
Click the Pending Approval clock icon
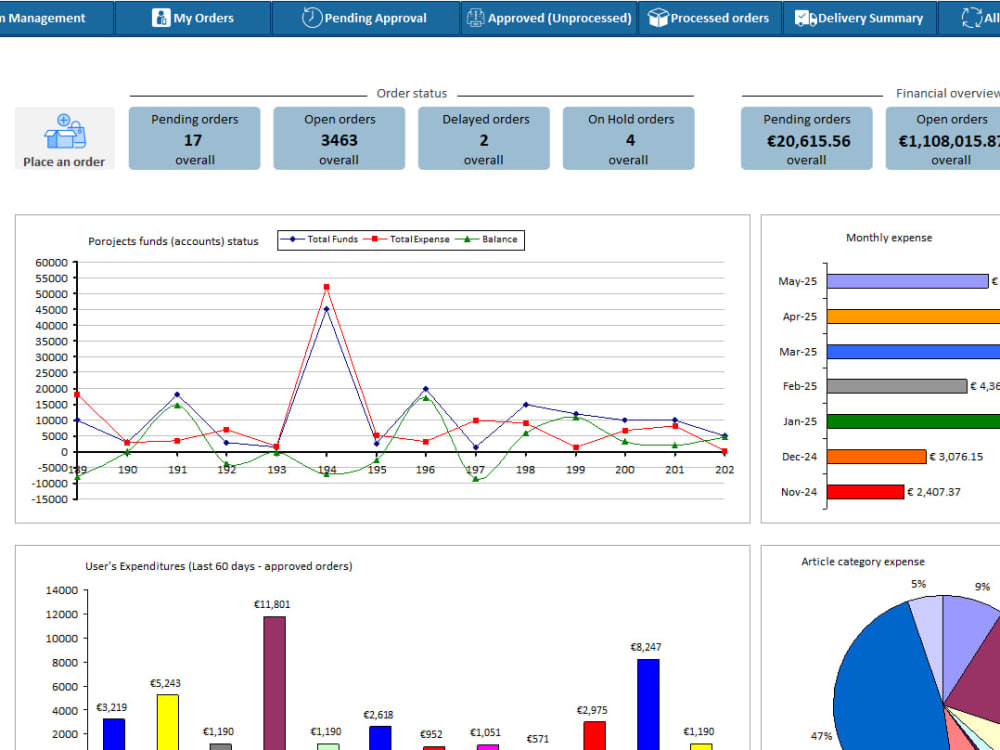click(312, 18)
